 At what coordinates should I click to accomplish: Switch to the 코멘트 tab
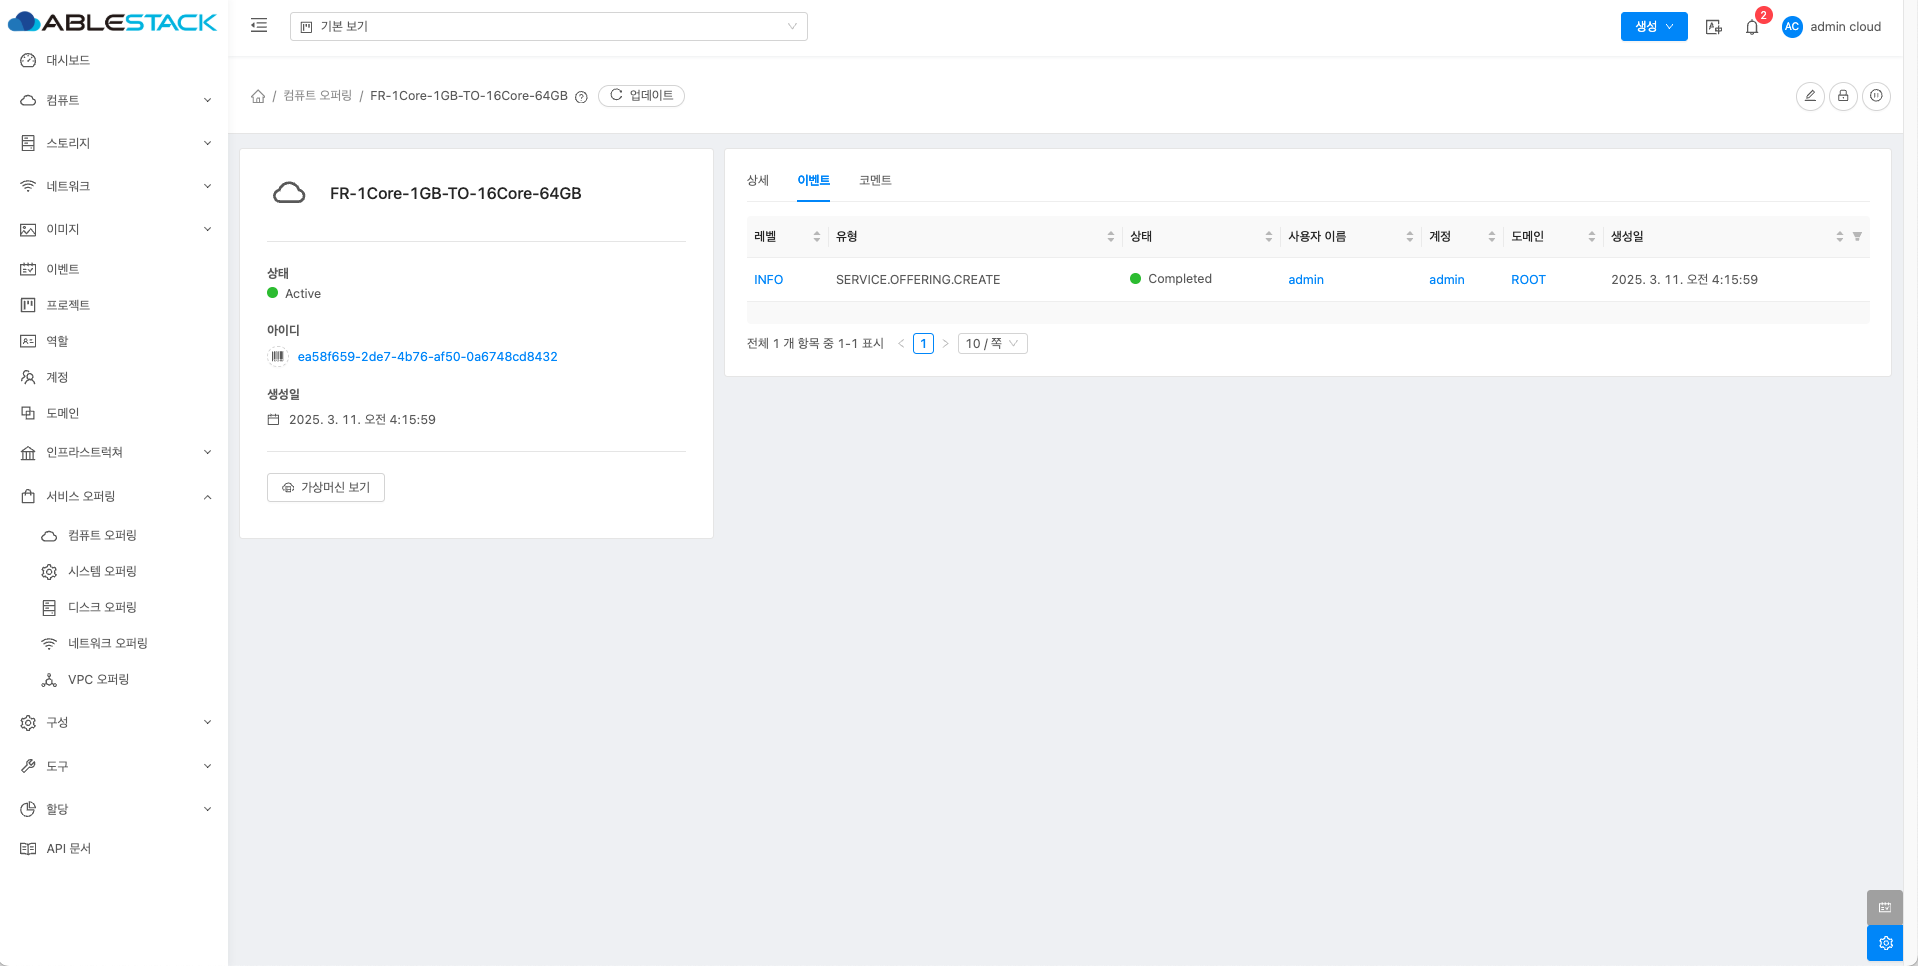pos(875,181)
